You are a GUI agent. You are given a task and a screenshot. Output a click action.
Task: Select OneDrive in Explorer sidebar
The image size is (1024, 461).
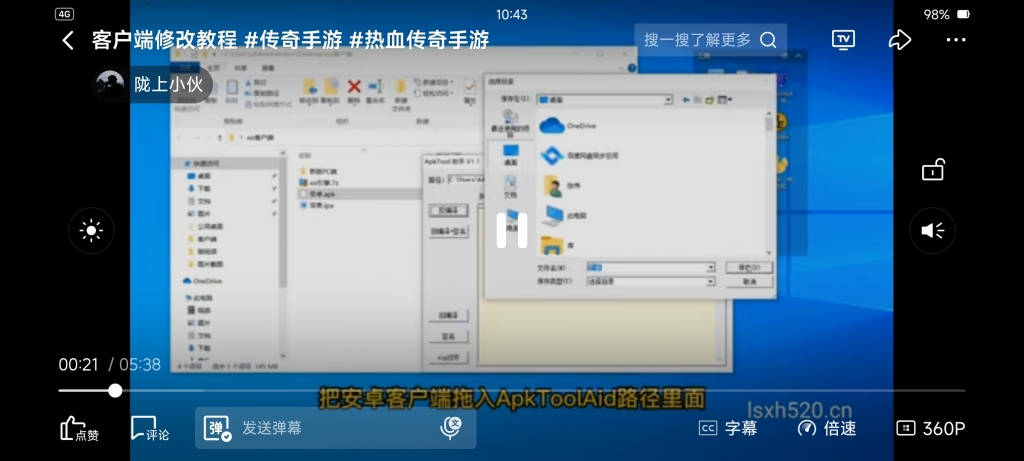pos(203,281)
